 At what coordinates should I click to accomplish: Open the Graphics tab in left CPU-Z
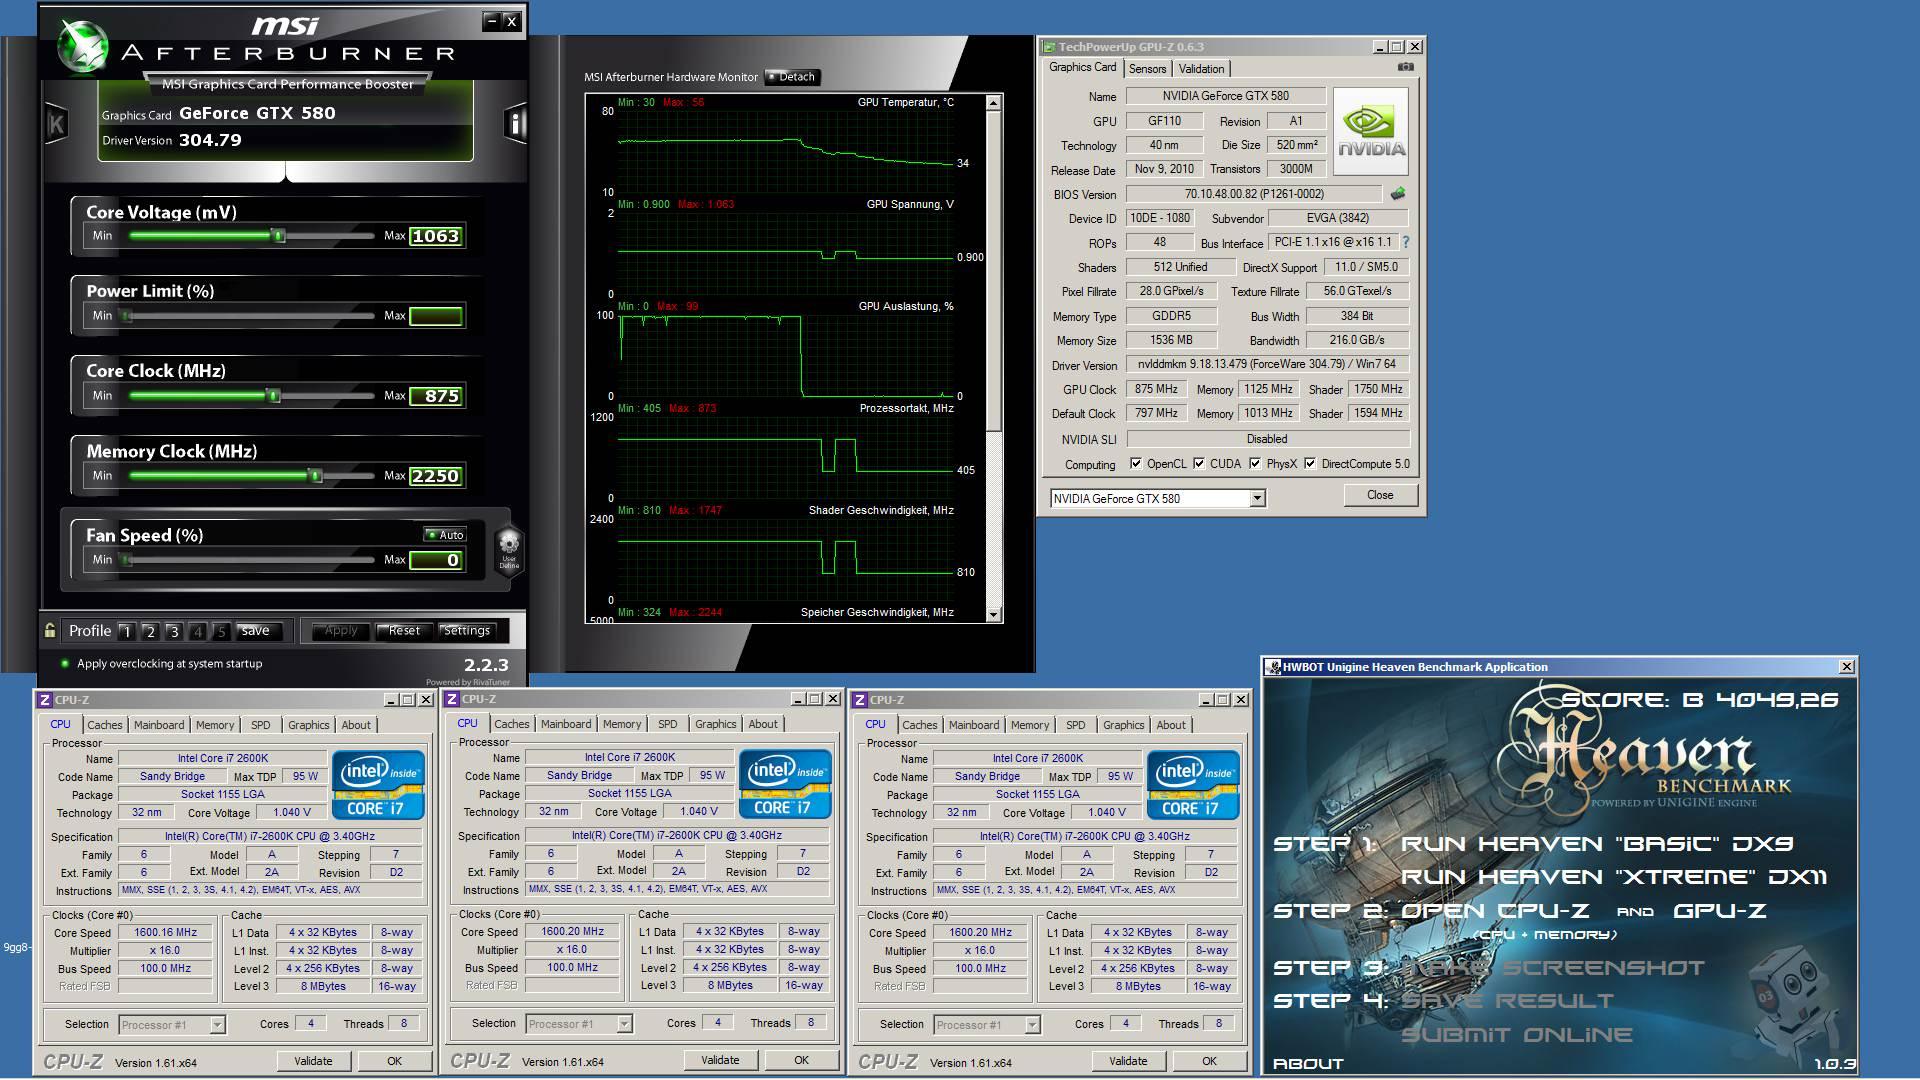[x=308, y=725]
